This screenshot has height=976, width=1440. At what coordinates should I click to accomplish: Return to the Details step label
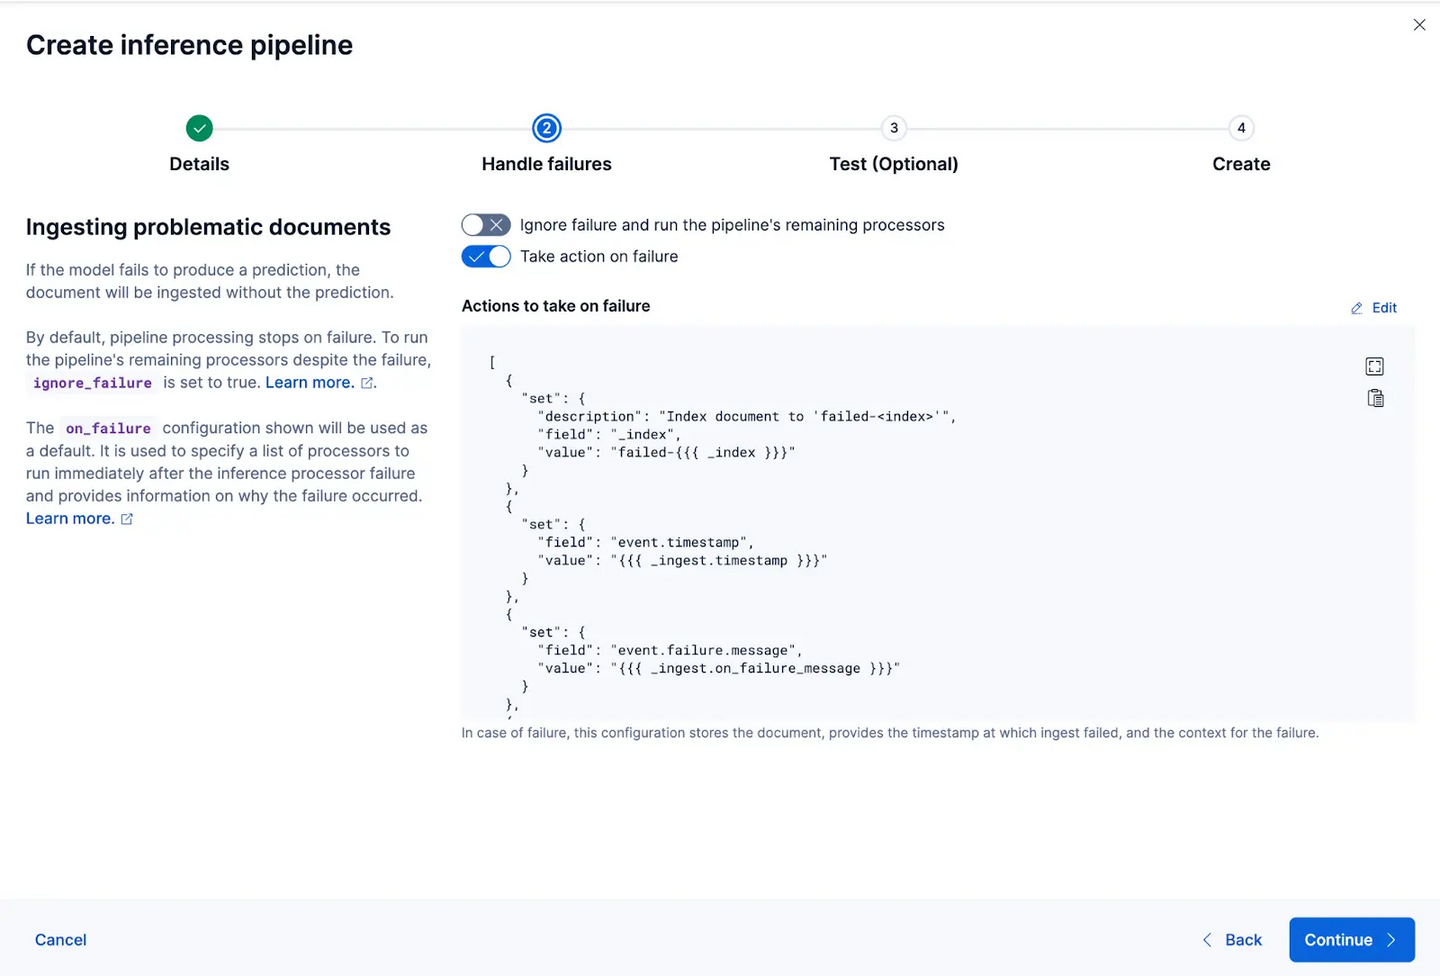point(199,164)
